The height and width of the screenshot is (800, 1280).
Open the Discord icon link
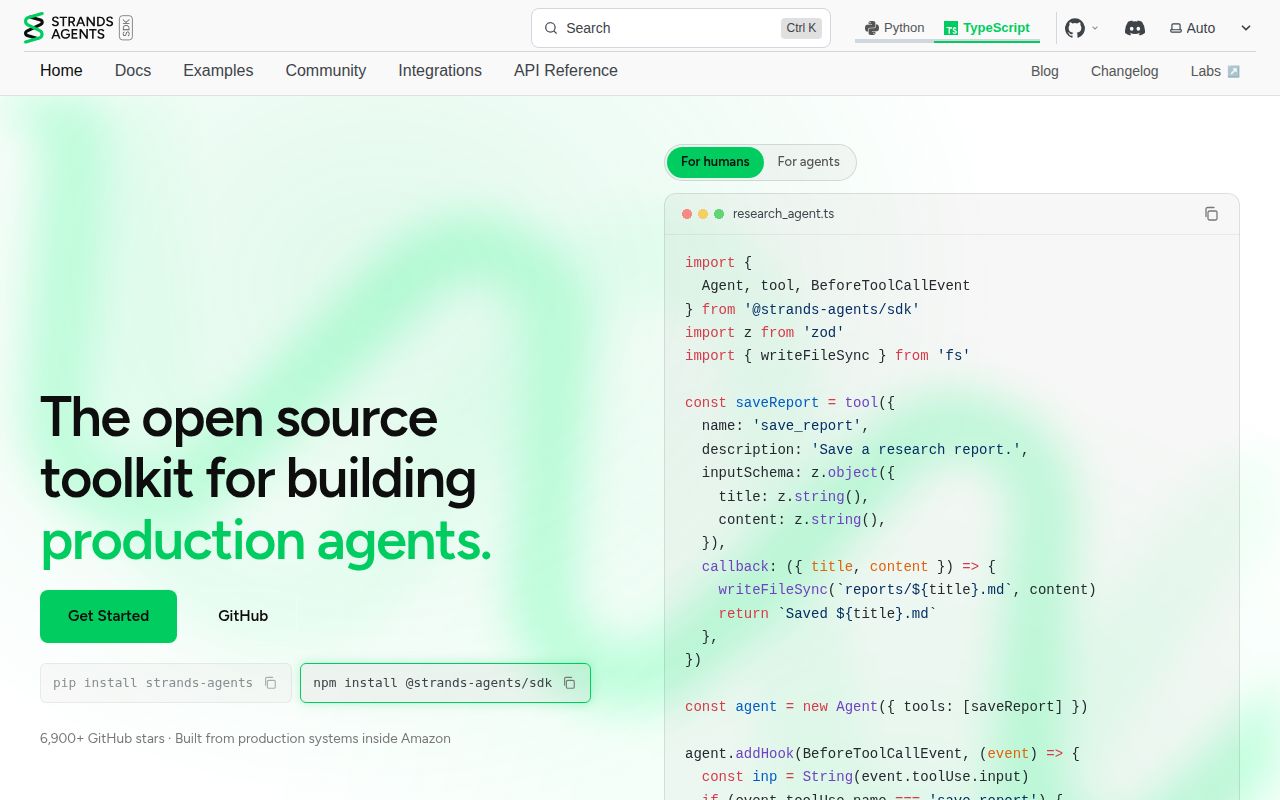[1135, 28]
